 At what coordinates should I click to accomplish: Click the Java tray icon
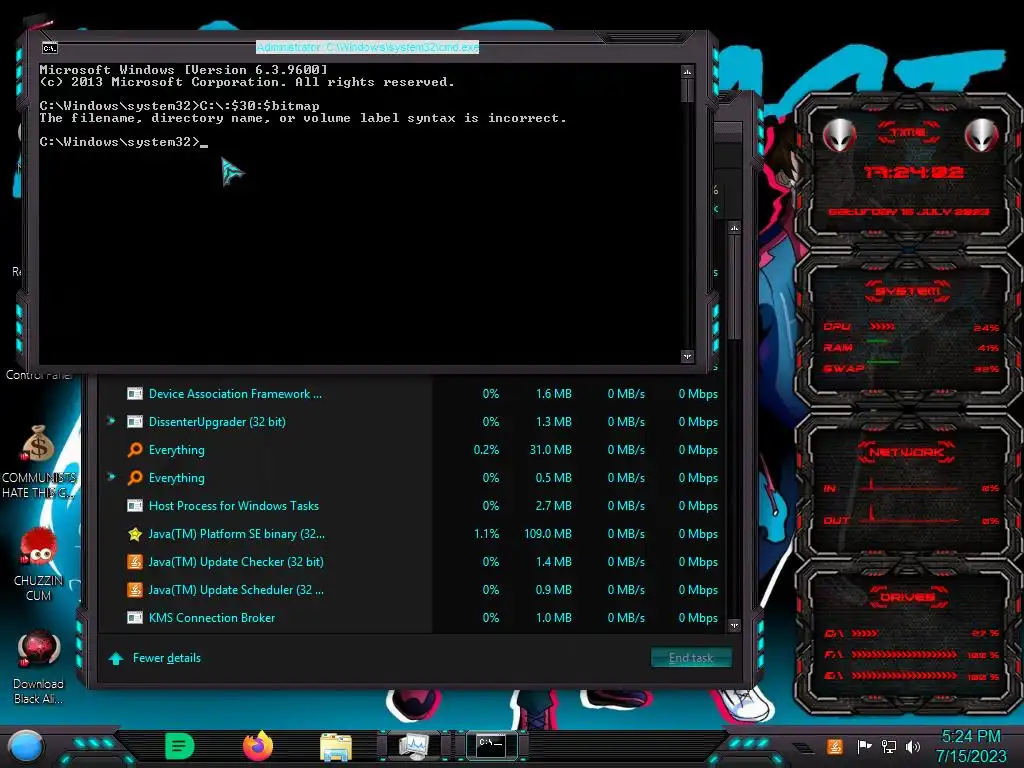click(x=834, y=746)
